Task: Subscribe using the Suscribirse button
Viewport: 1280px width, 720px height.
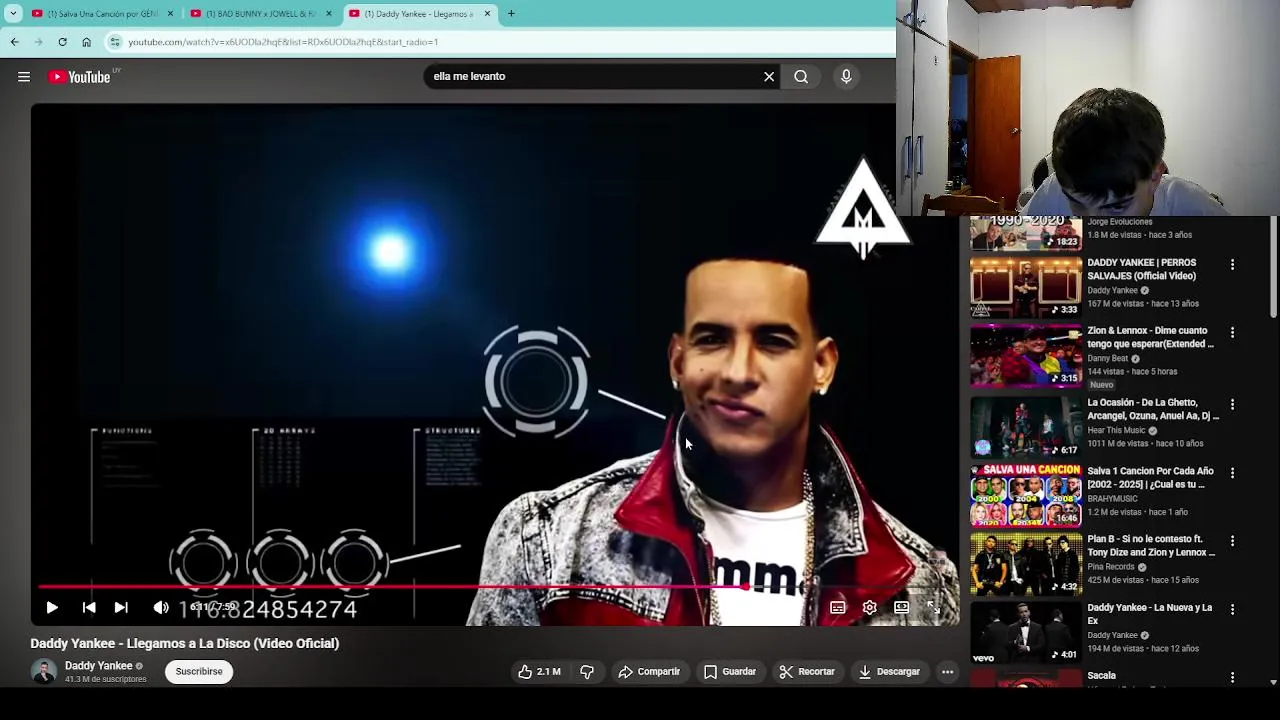Action: (x=199, y=672)
